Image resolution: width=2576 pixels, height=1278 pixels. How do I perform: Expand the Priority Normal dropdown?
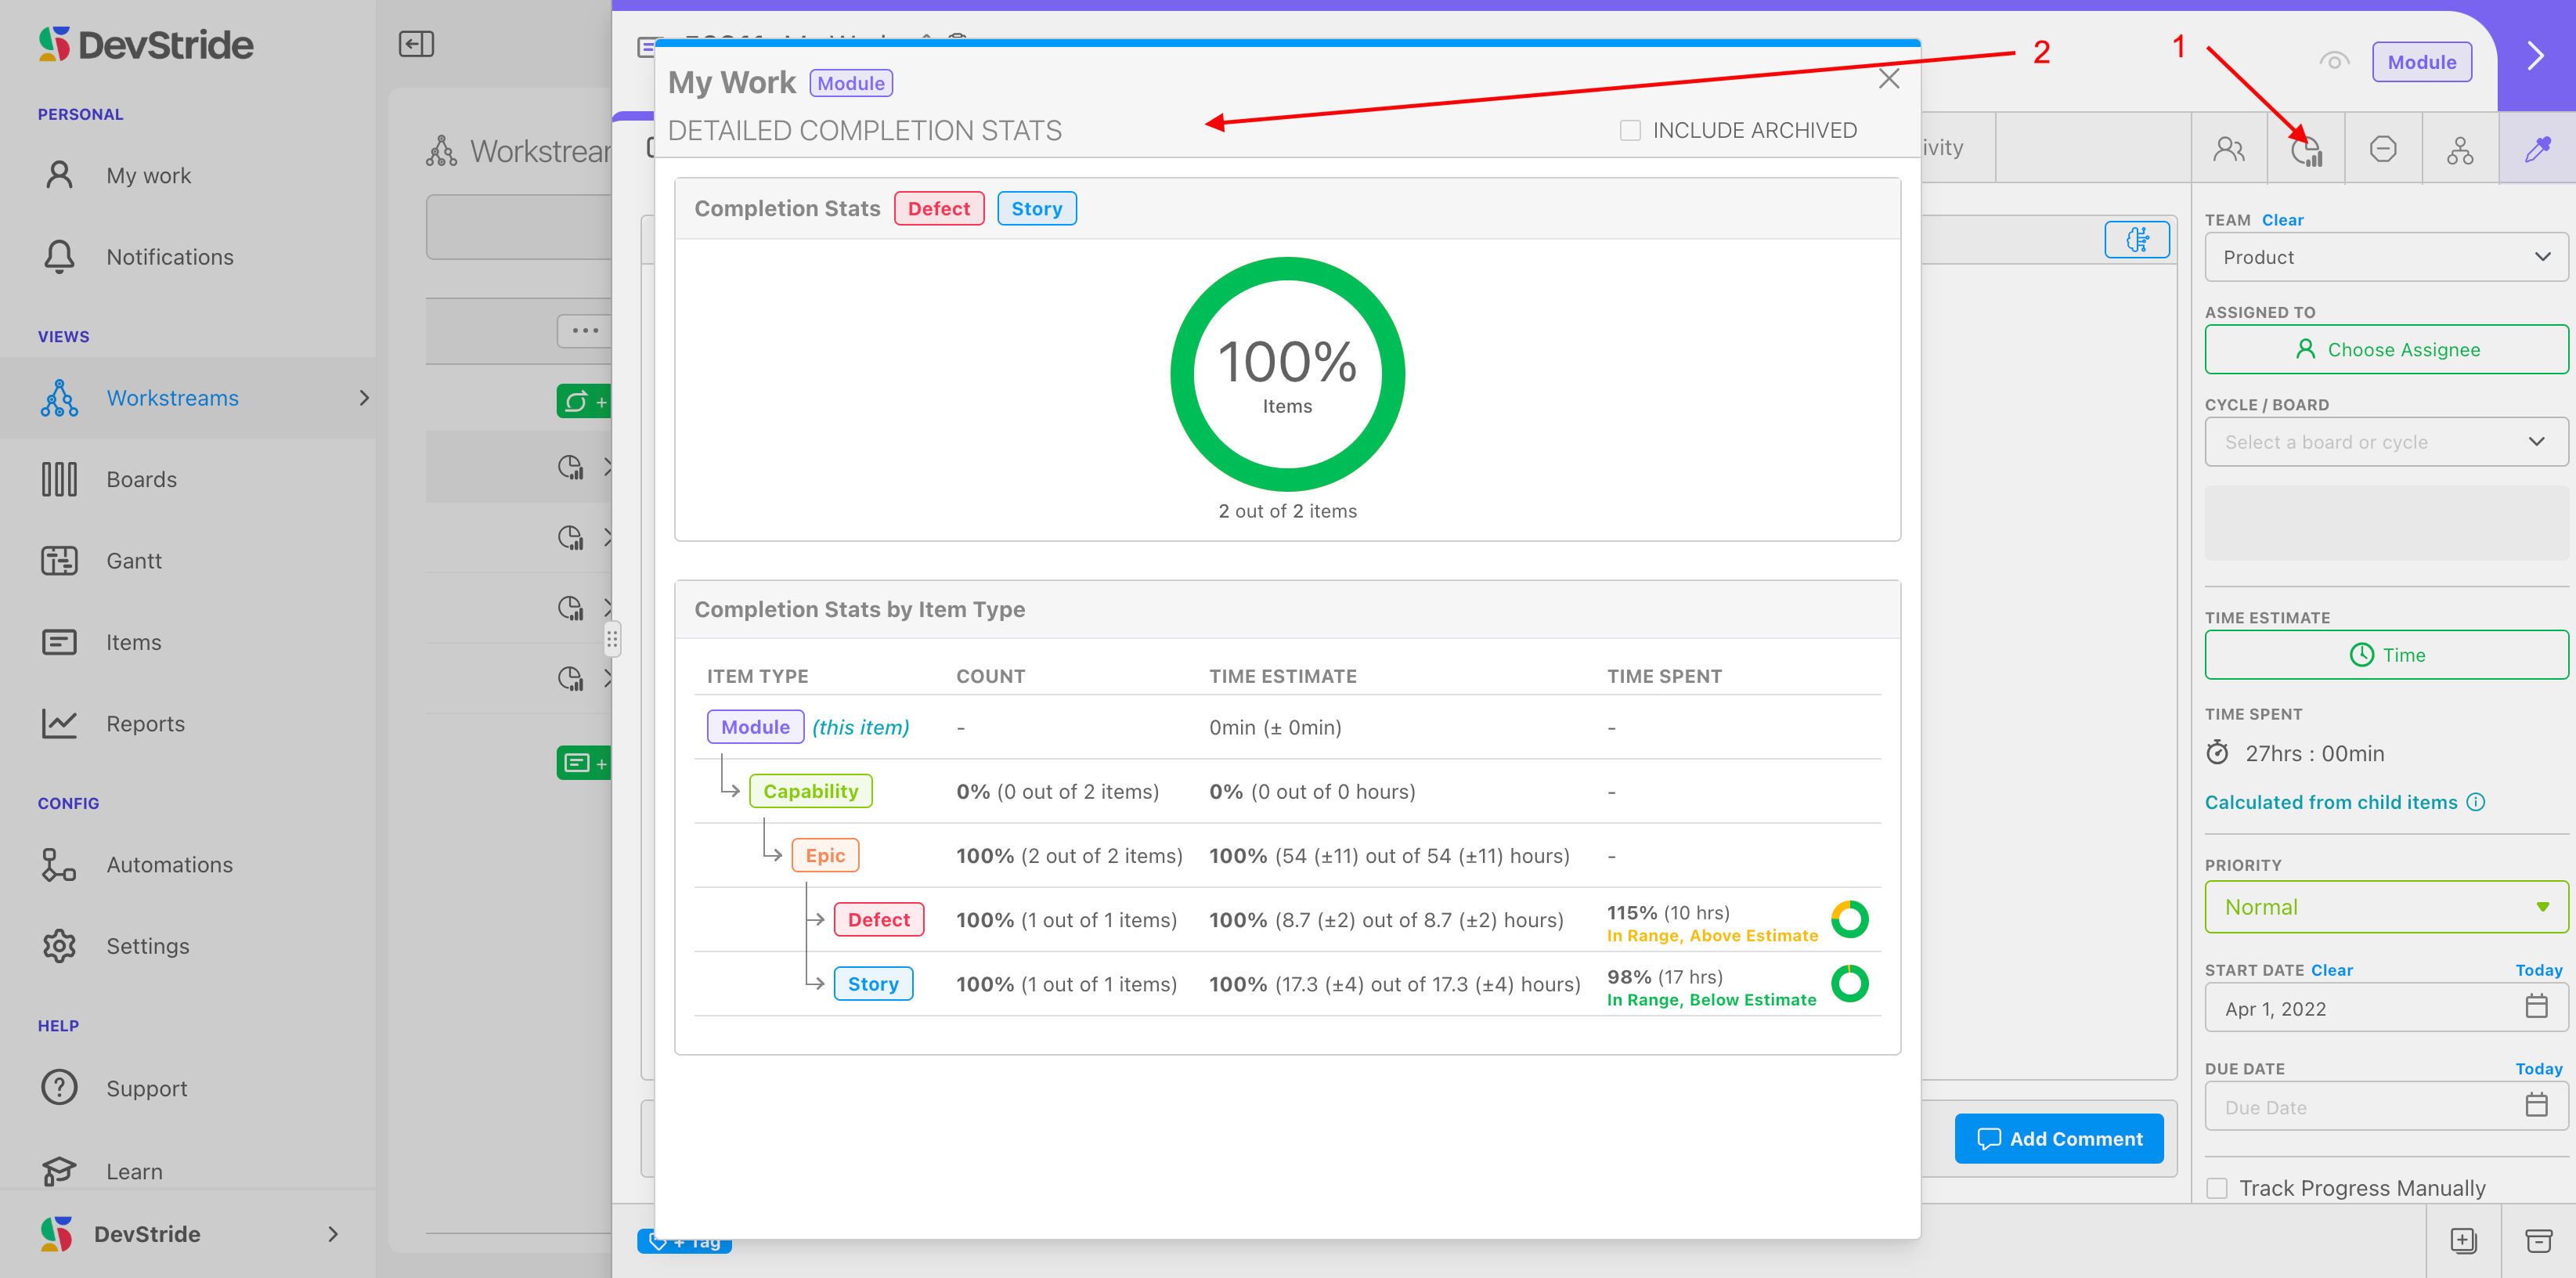(2385, 907)
